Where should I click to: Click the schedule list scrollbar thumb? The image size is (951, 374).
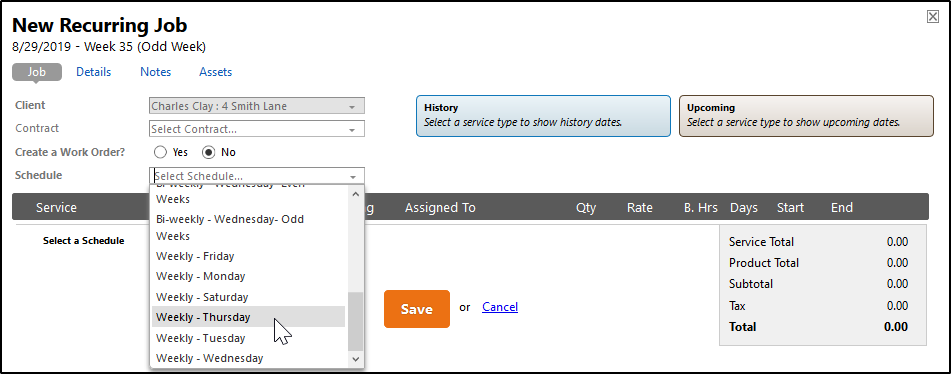pyautogui.click(x=355, y=321)
